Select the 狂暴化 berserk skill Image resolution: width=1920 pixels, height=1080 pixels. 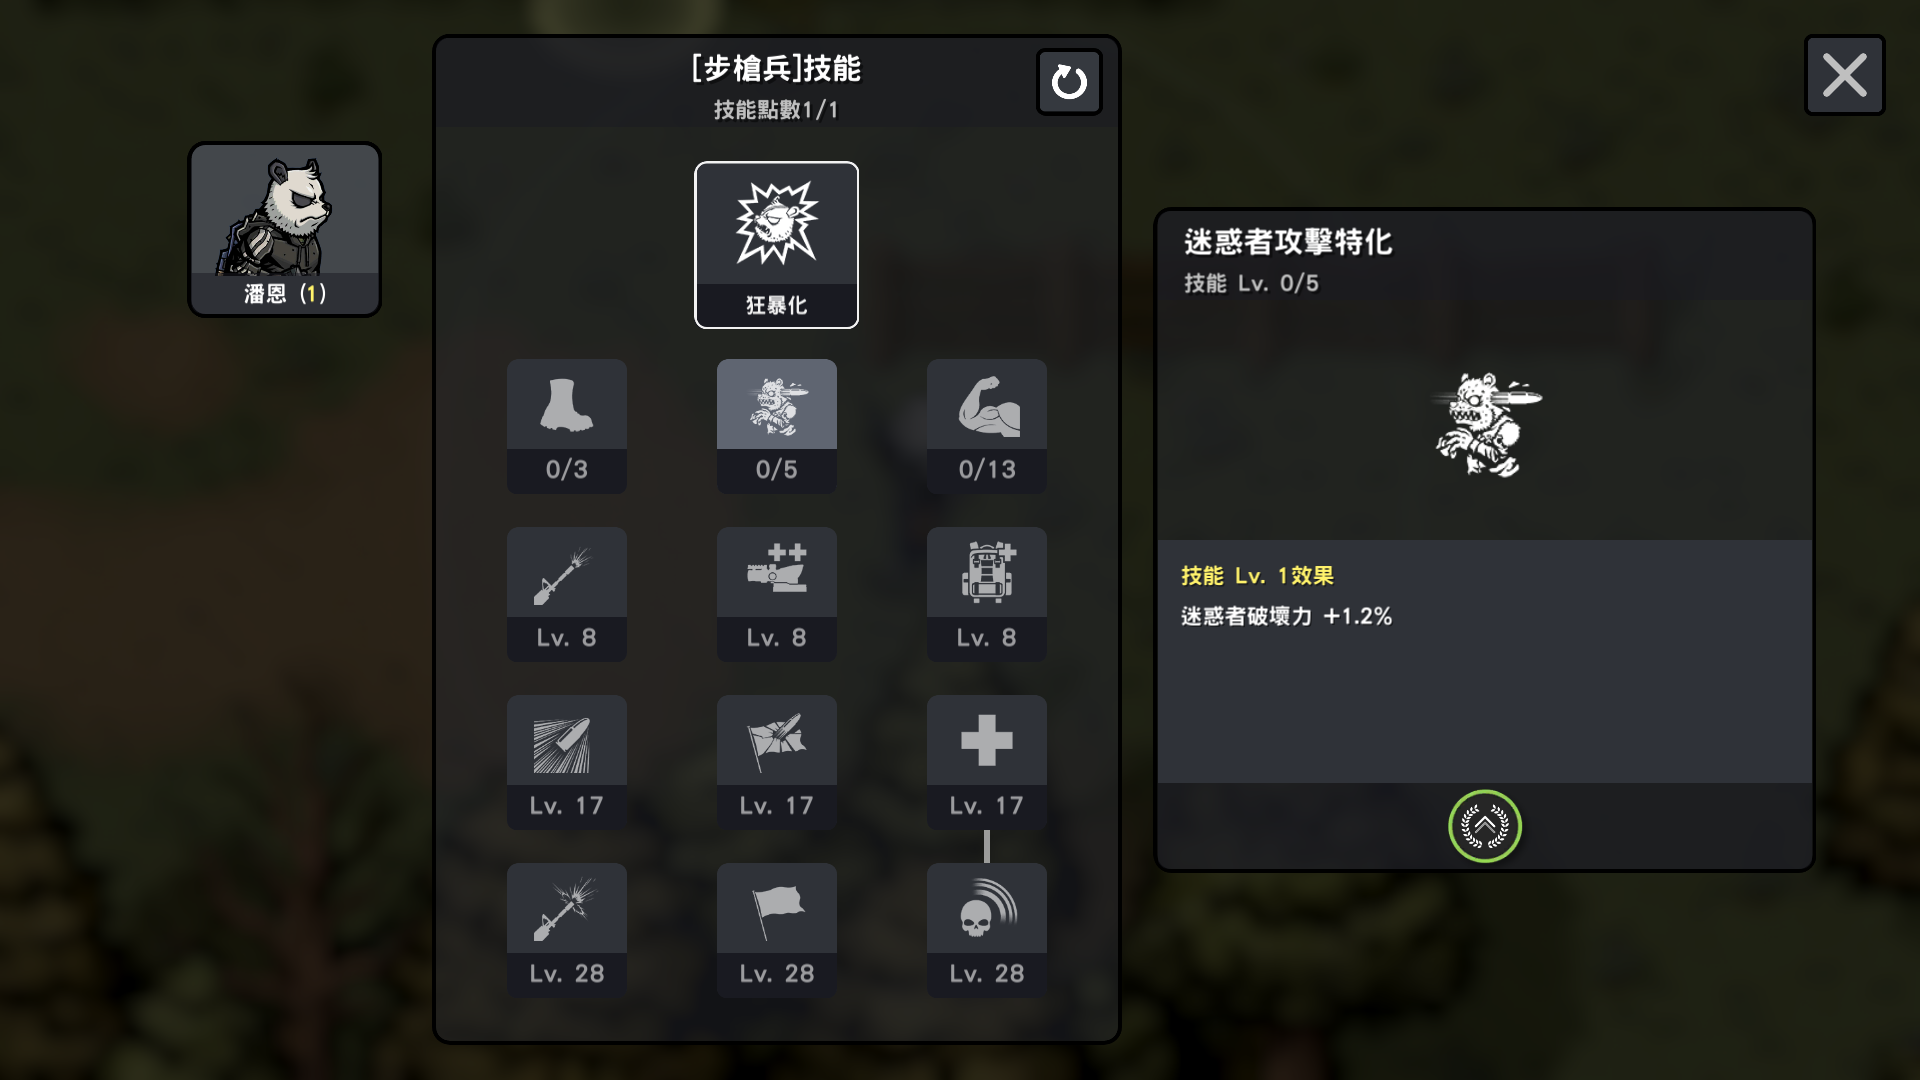(x=776, y=245)
